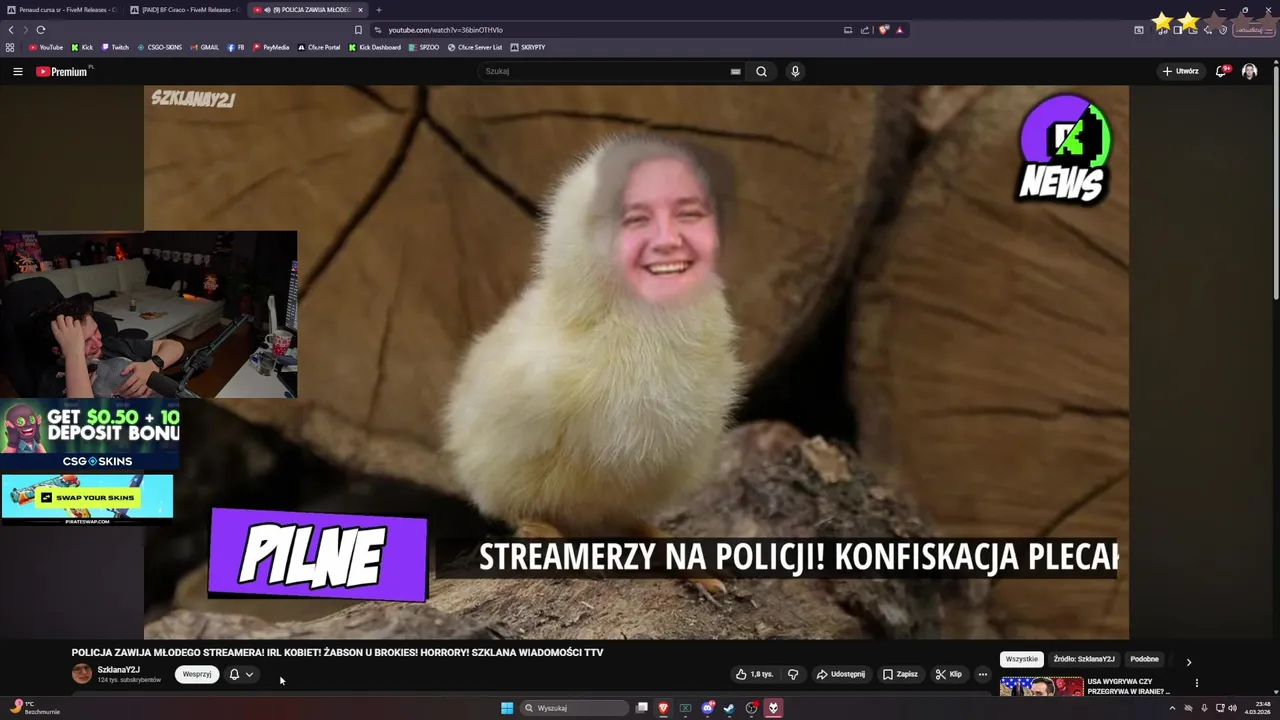Click the taskbar Wyszukaj search box
The width and height of the screenshot is (1280, 720).
tap(574, 708)
